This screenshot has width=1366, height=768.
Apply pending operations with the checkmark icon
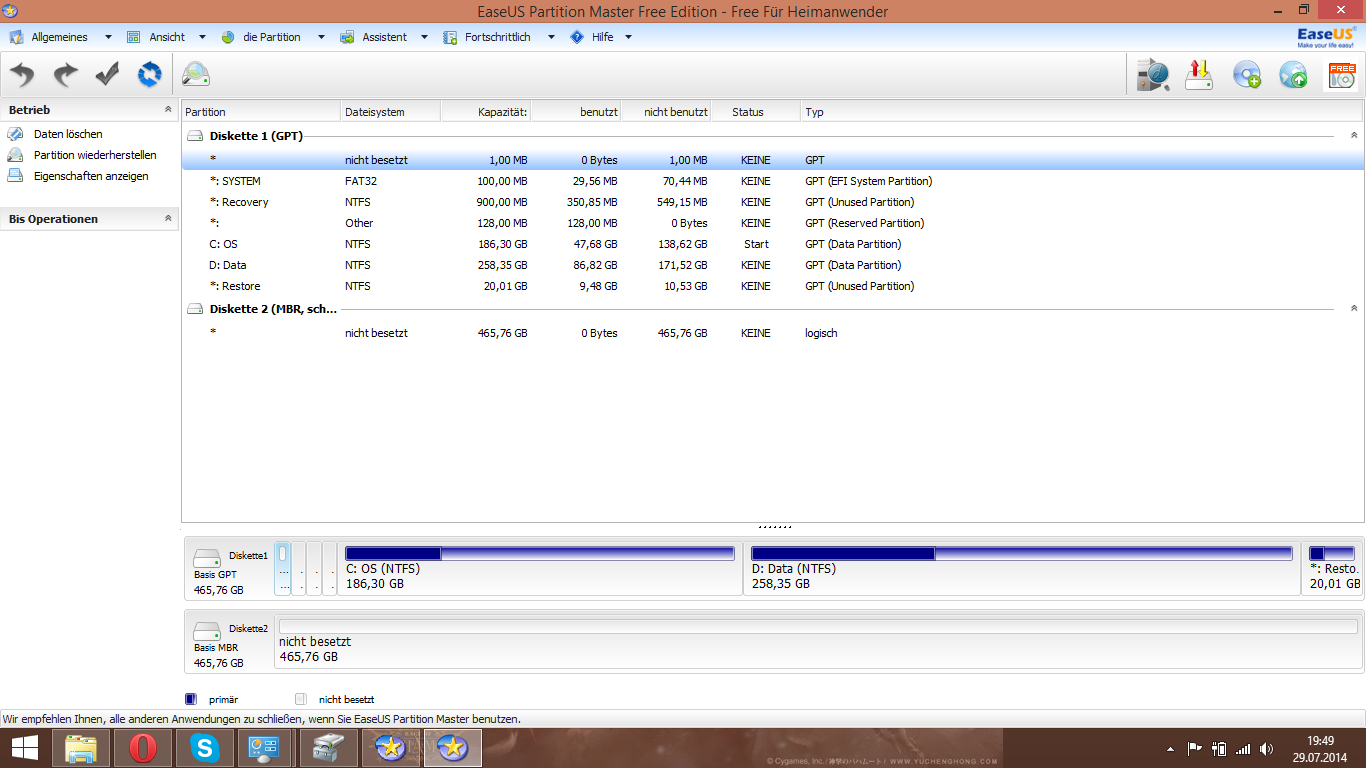point(107,75)
